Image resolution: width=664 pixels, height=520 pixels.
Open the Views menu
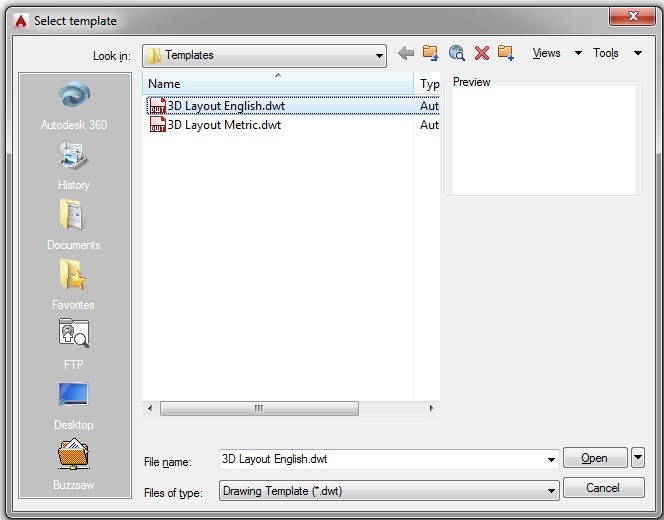point(546,53)
